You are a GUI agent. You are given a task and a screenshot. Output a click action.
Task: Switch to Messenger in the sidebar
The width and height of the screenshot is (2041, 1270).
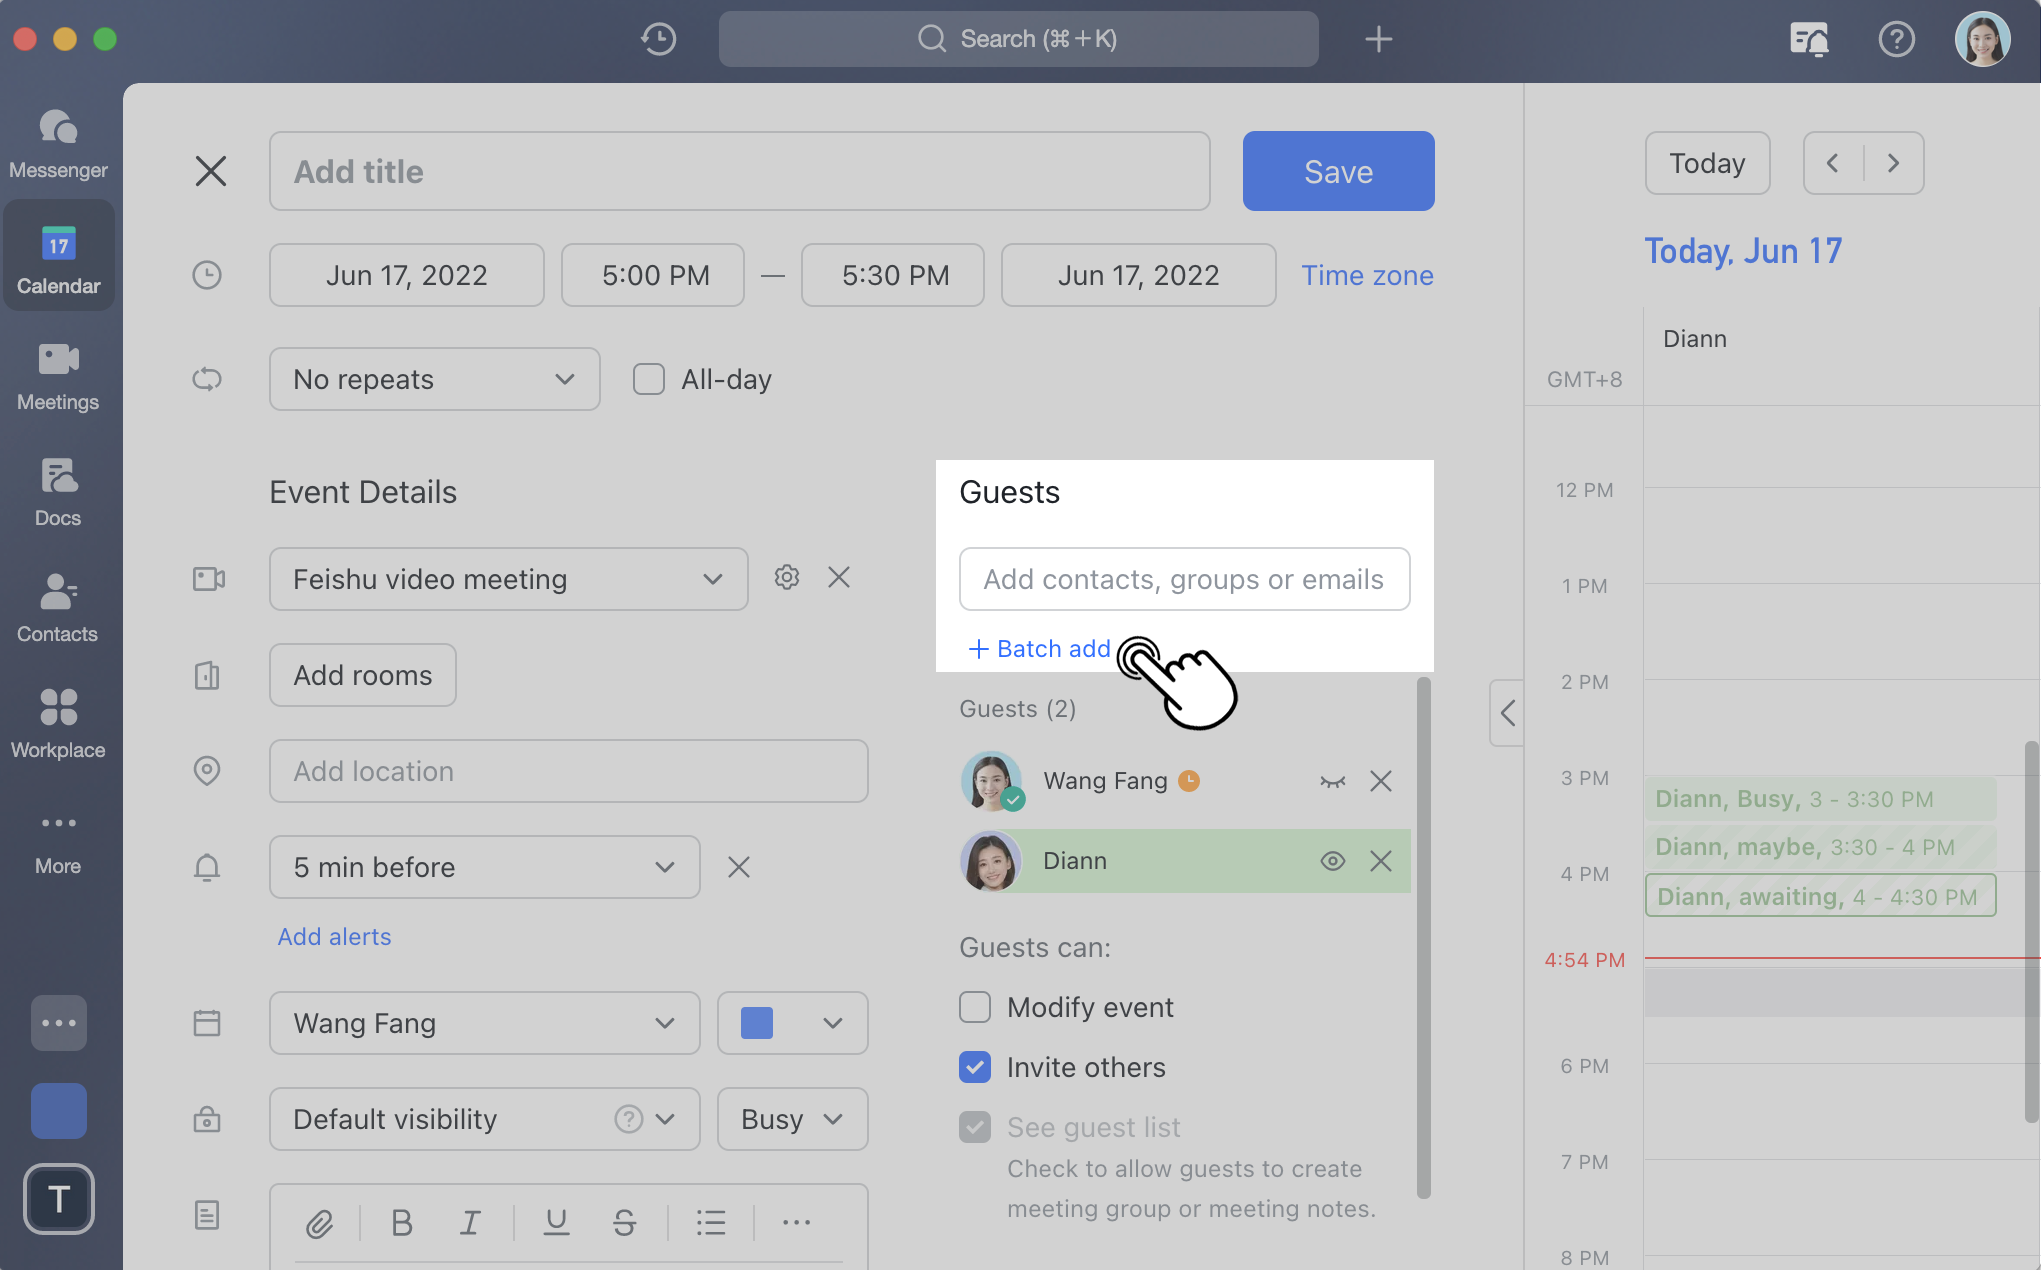coord(58,142)
